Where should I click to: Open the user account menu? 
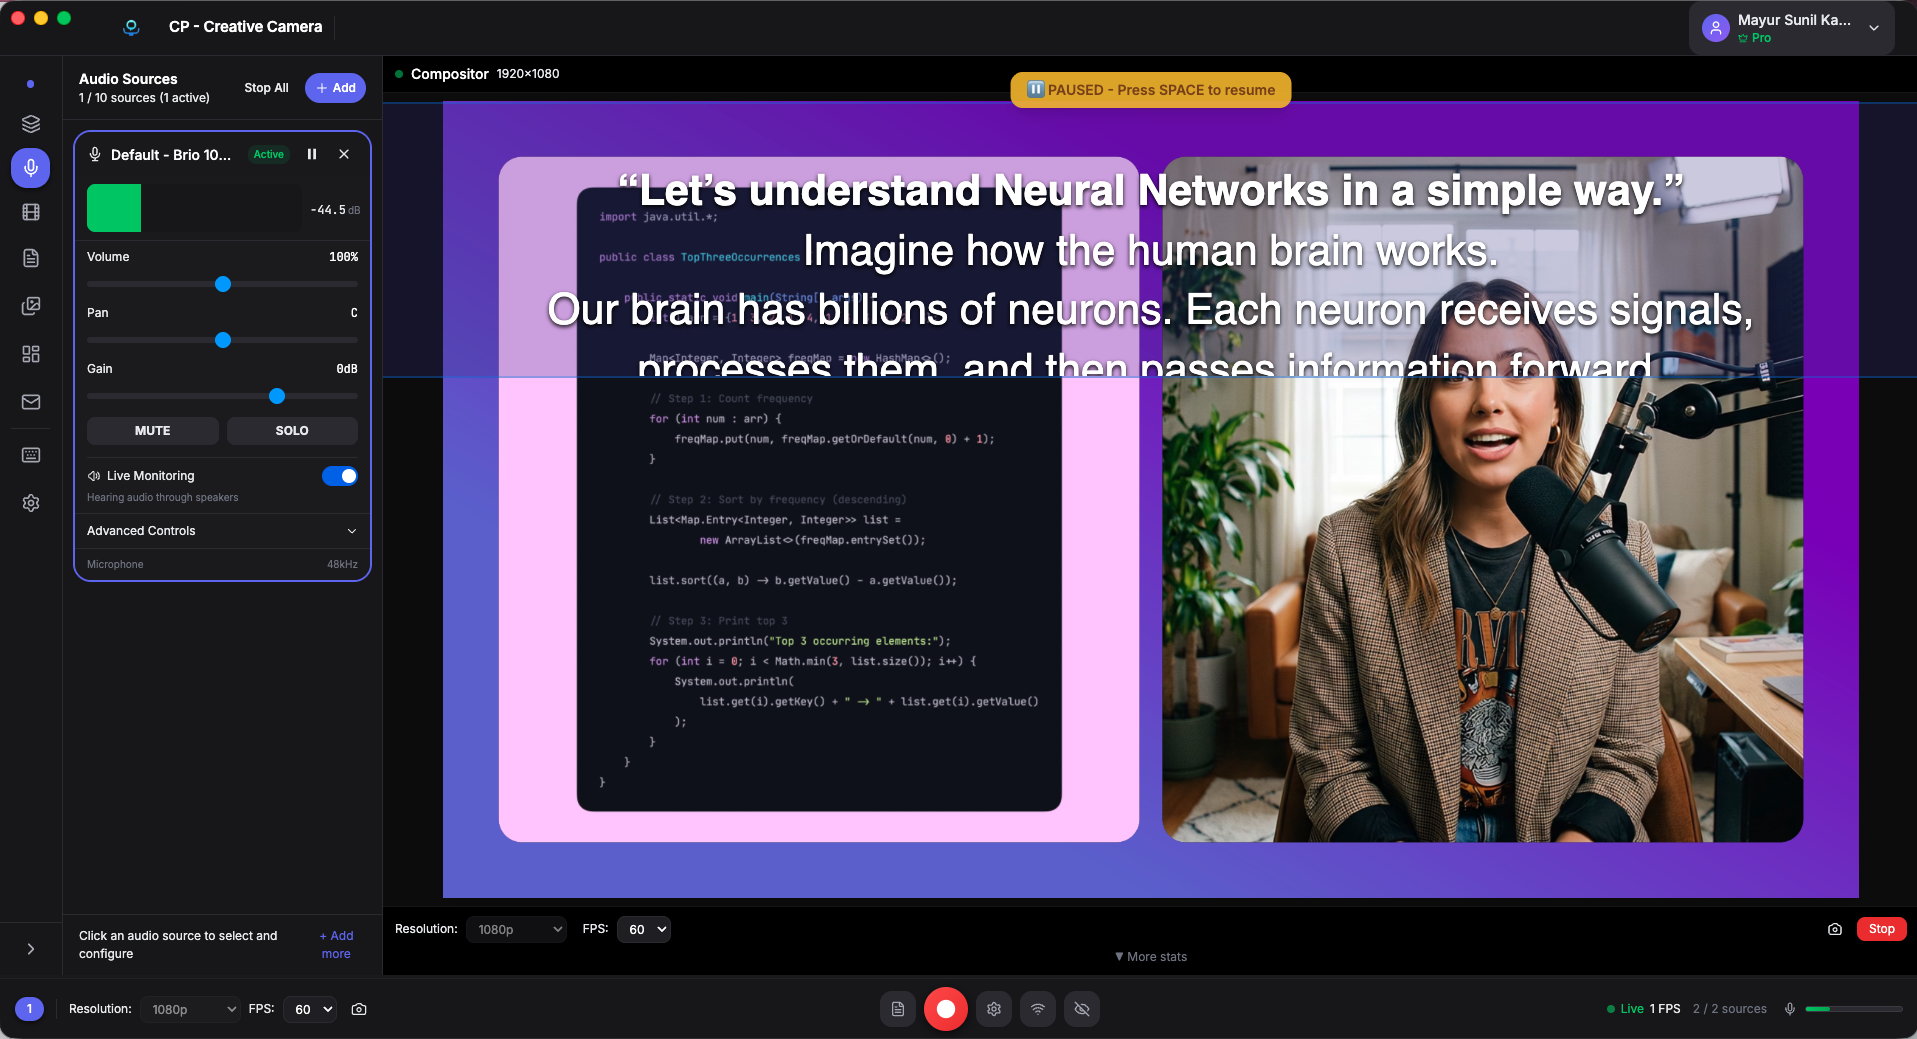pyautogui.click(x=1792, y=28)
